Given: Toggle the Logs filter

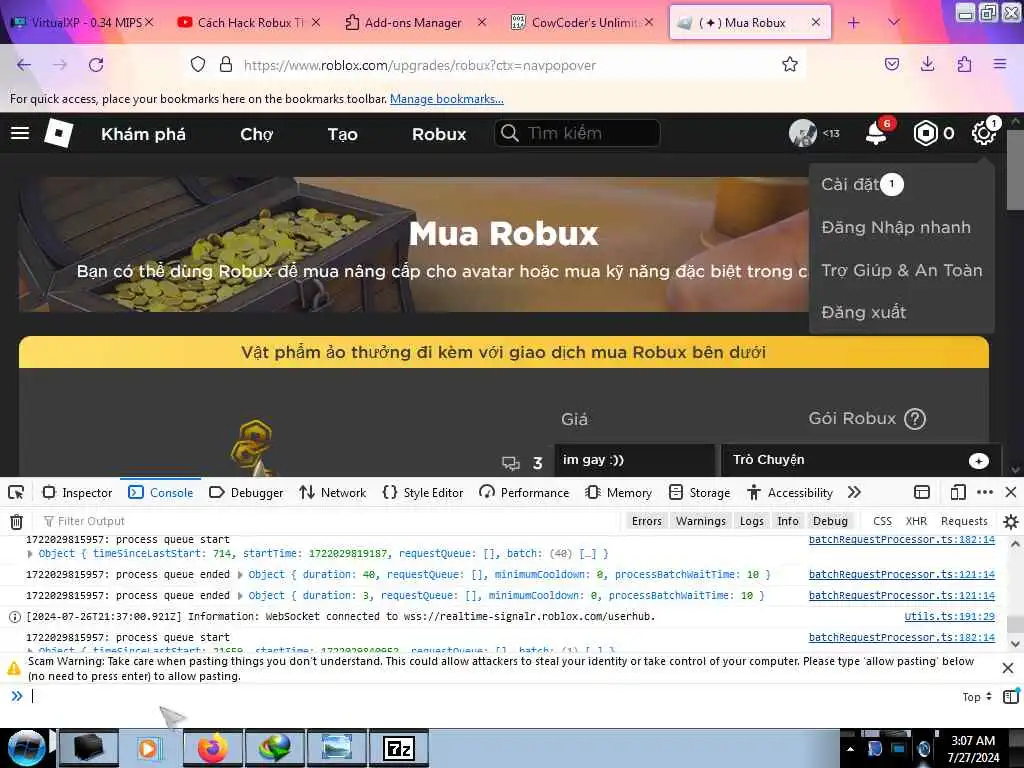Looking at the screenshot, I should (752, 520).
